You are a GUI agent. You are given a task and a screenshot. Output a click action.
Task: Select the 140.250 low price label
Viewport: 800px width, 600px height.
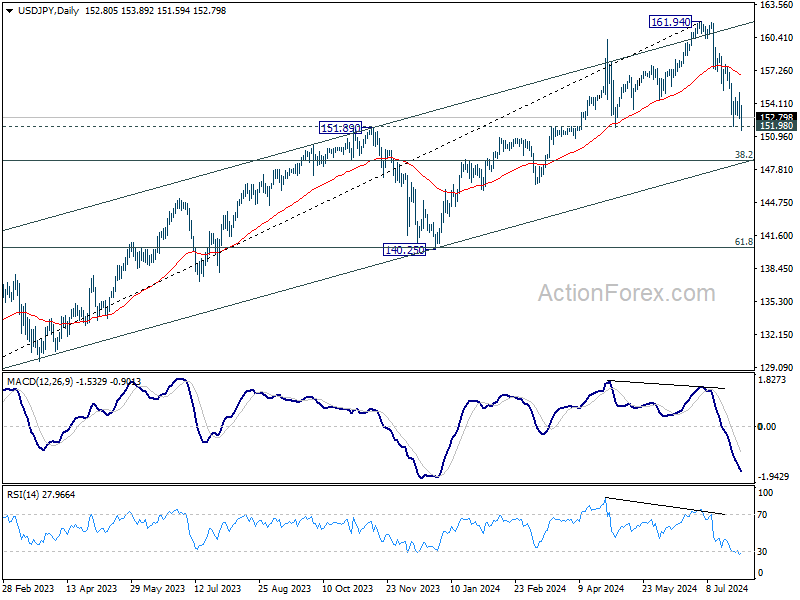(x=404, y=250)
